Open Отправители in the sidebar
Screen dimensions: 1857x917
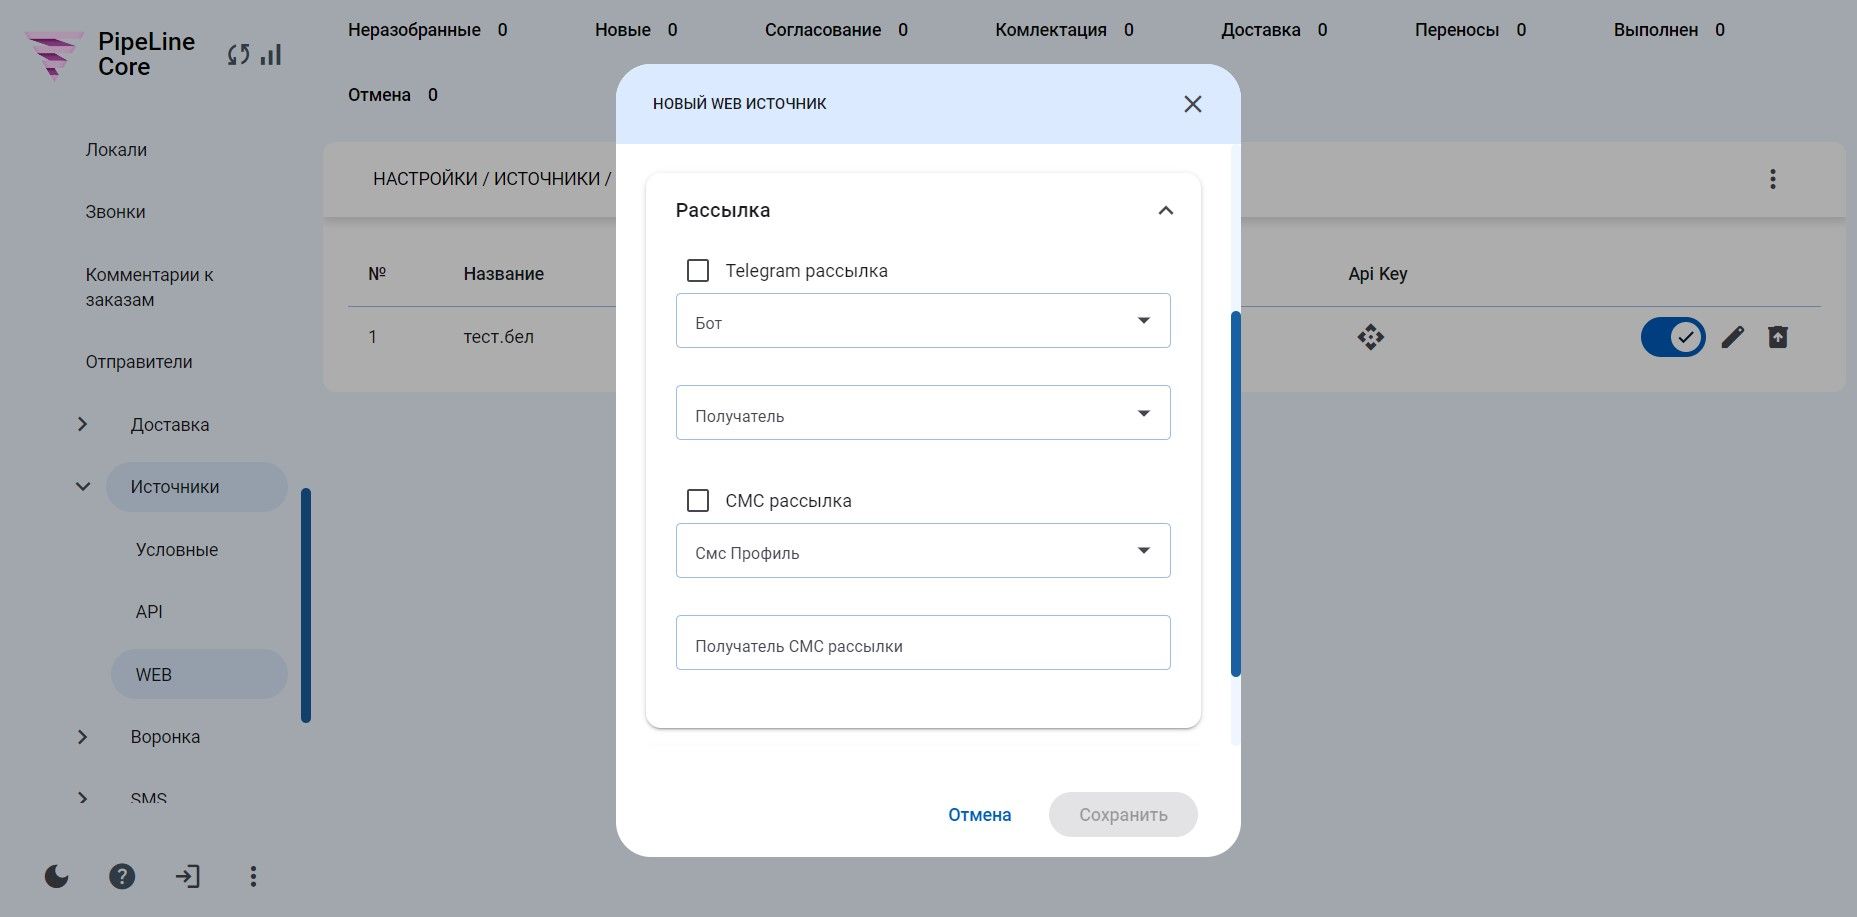(139, 362)
